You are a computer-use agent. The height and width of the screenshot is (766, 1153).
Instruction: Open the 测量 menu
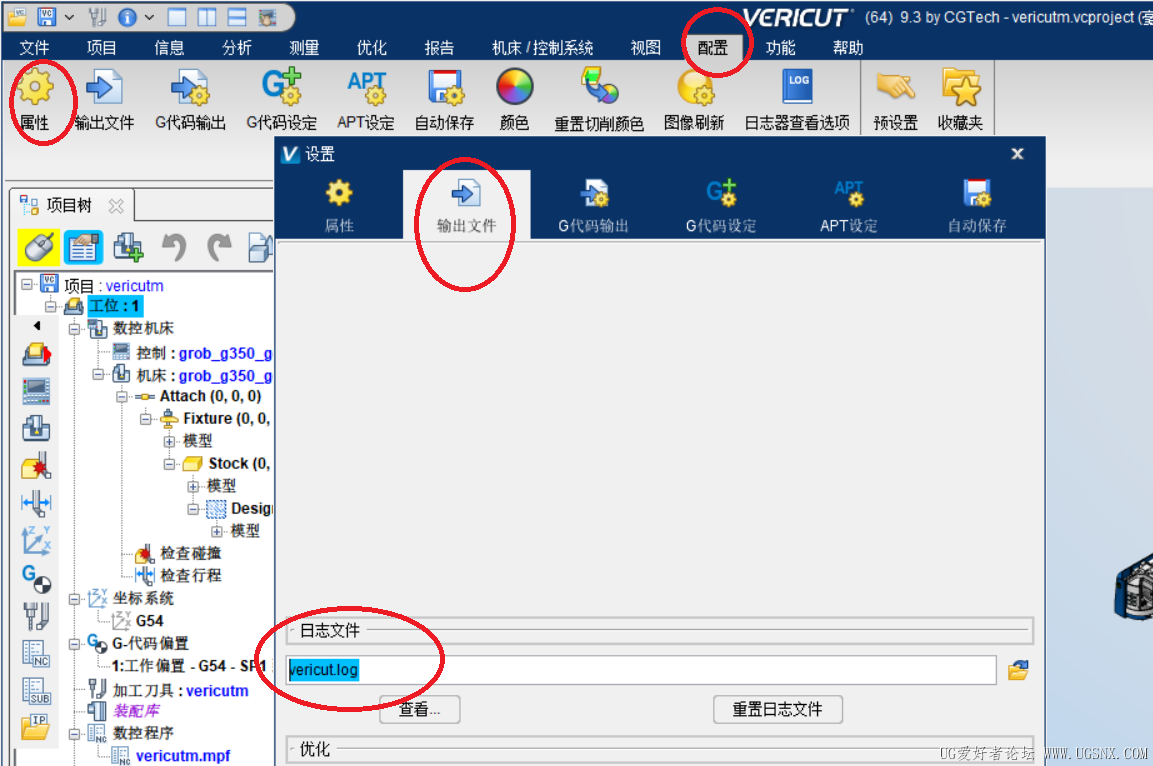304,48
